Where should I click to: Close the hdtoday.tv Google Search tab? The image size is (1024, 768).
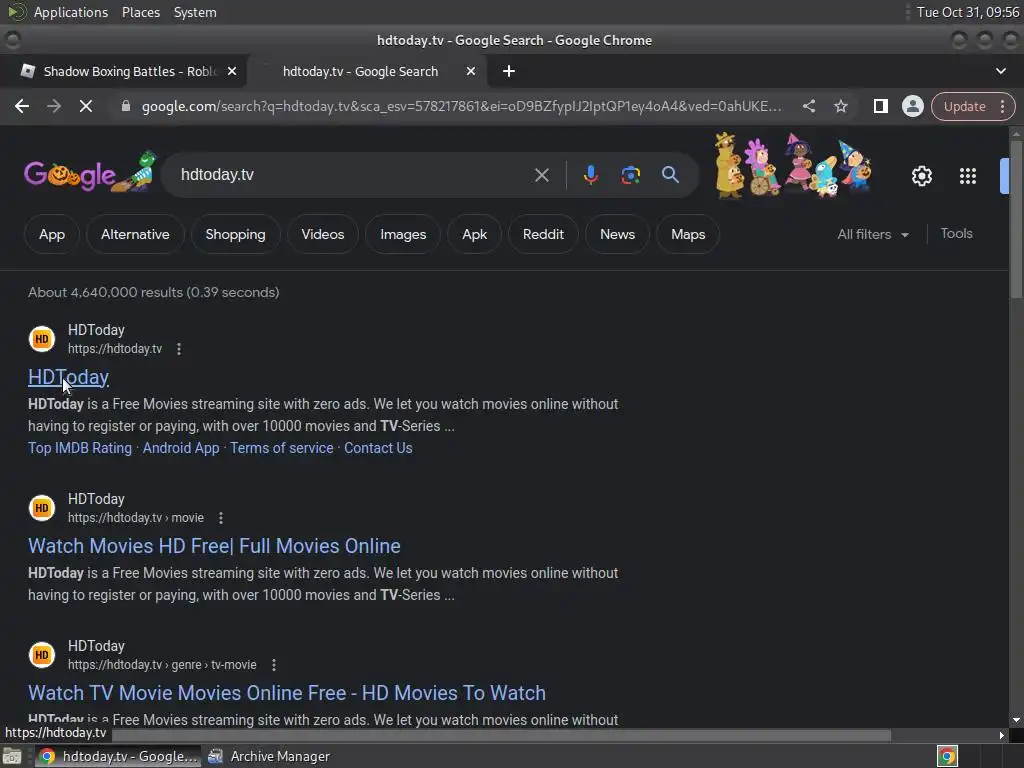[471, 71]
